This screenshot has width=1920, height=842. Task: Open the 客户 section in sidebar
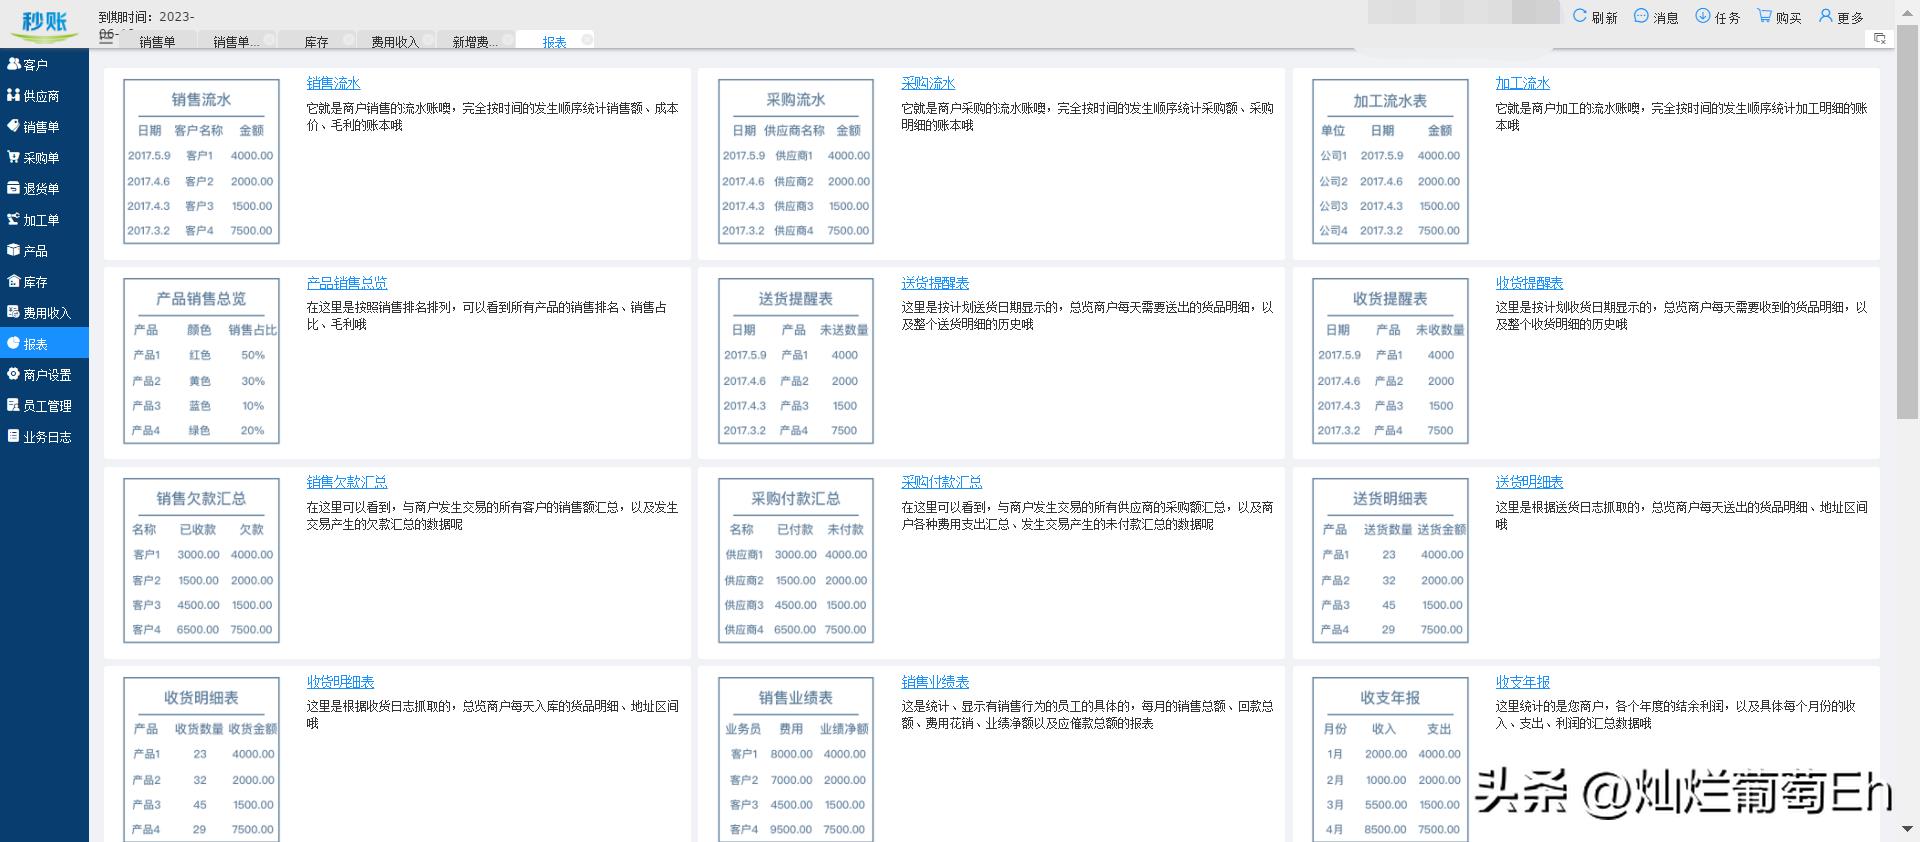click(x=44, y=65)
